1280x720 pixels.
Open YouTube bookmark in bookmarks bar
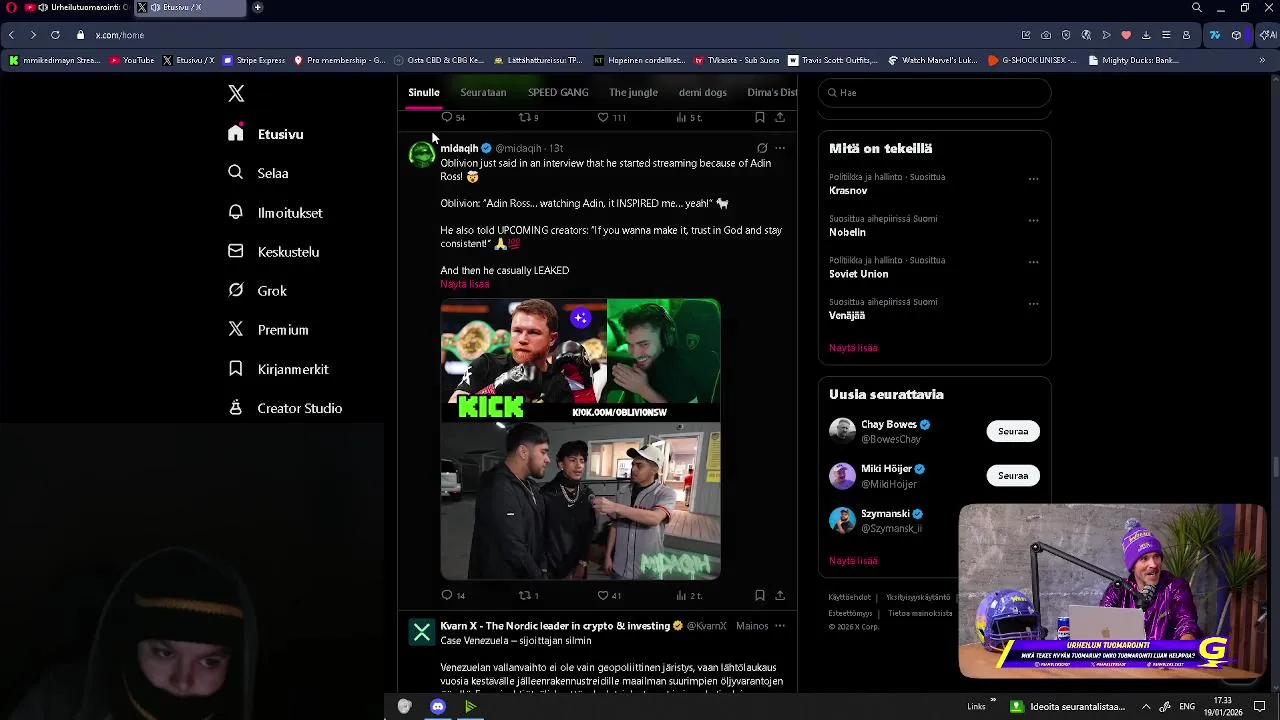tap(132, 60)
